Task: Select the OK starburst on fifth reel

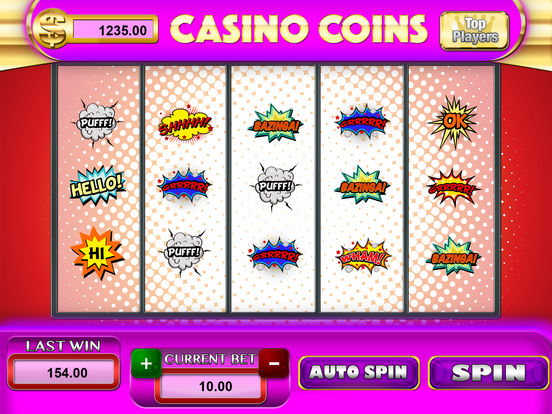Action: click(x=453, y=122)
